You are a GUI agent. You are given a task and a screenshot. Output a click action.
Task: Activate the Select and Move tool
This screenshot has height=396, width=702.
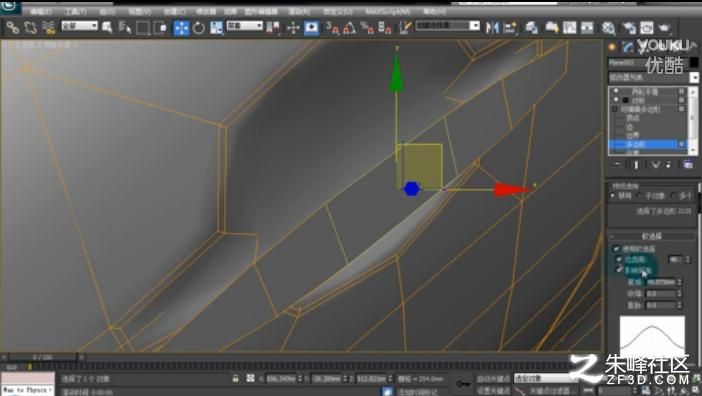click(x=181, y=28)
